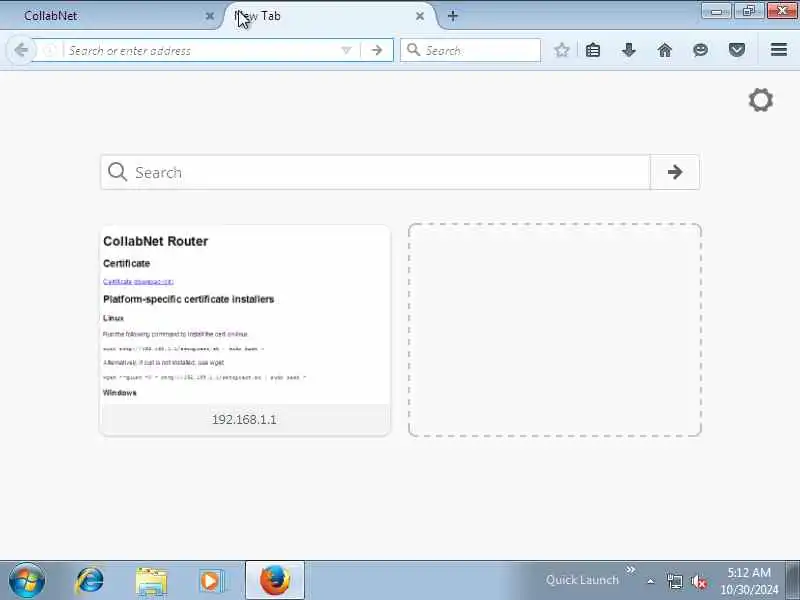This screenshot has width=800, height=600.
Task: Click the Go arrow in the address bar
Action: coord(377,50)
